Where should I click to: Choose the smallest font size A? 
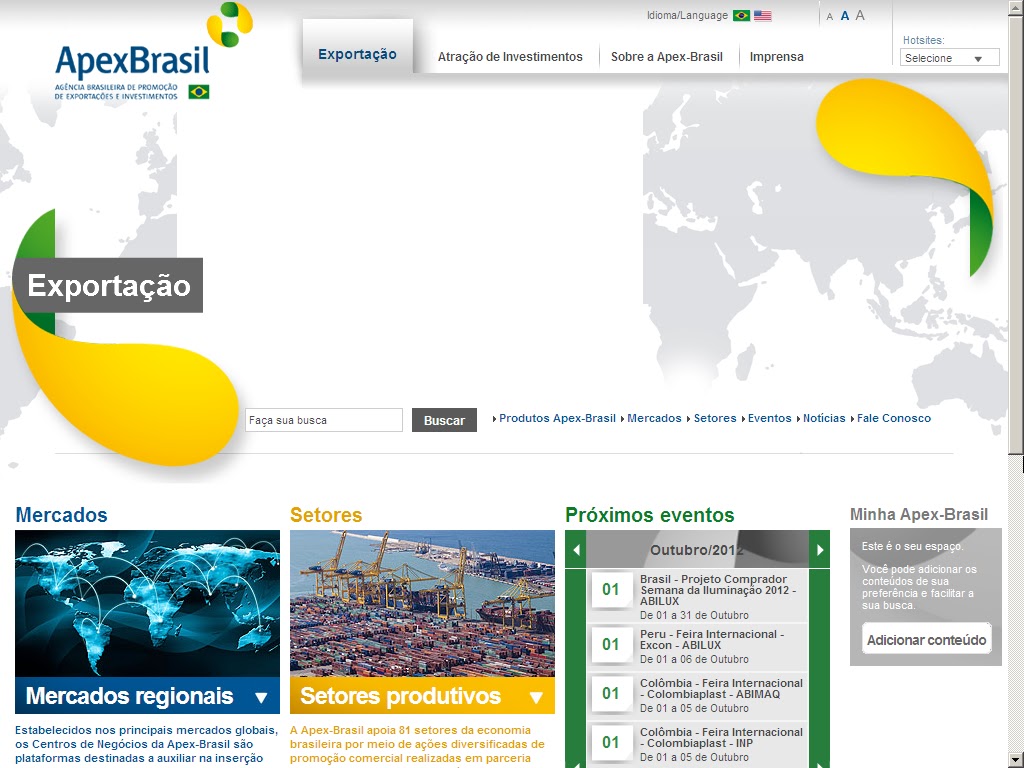(829, 16)
